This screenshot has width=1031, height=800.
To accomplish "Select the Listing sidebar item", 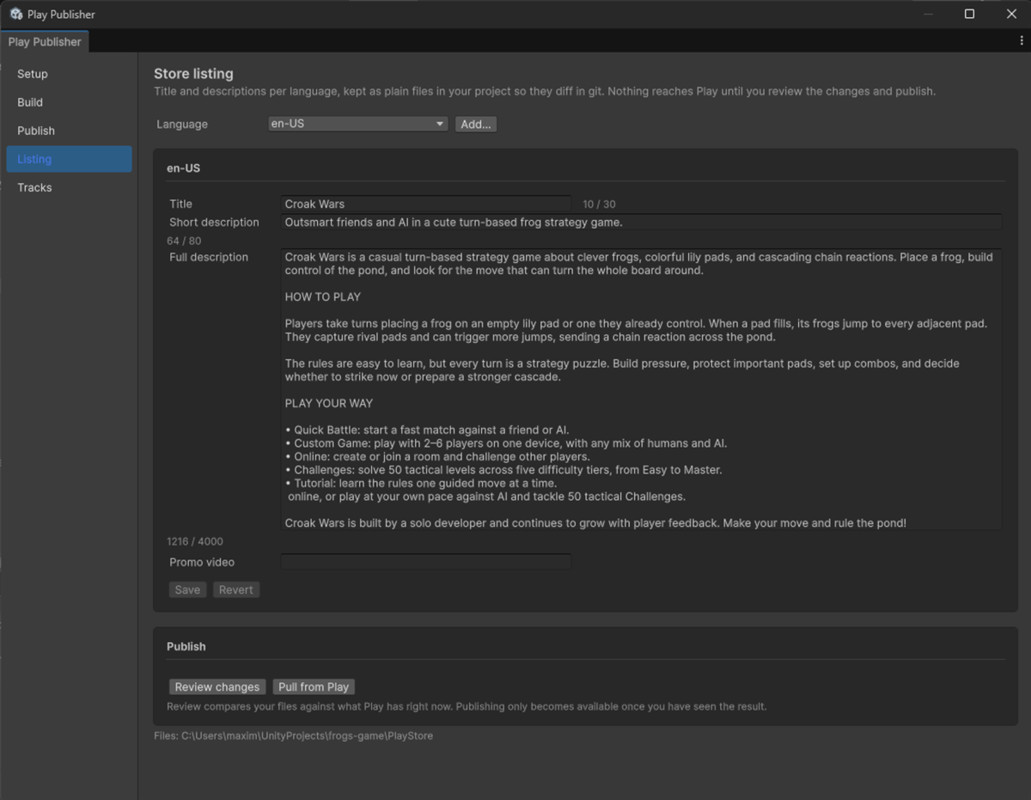I will tap(69, 159).
